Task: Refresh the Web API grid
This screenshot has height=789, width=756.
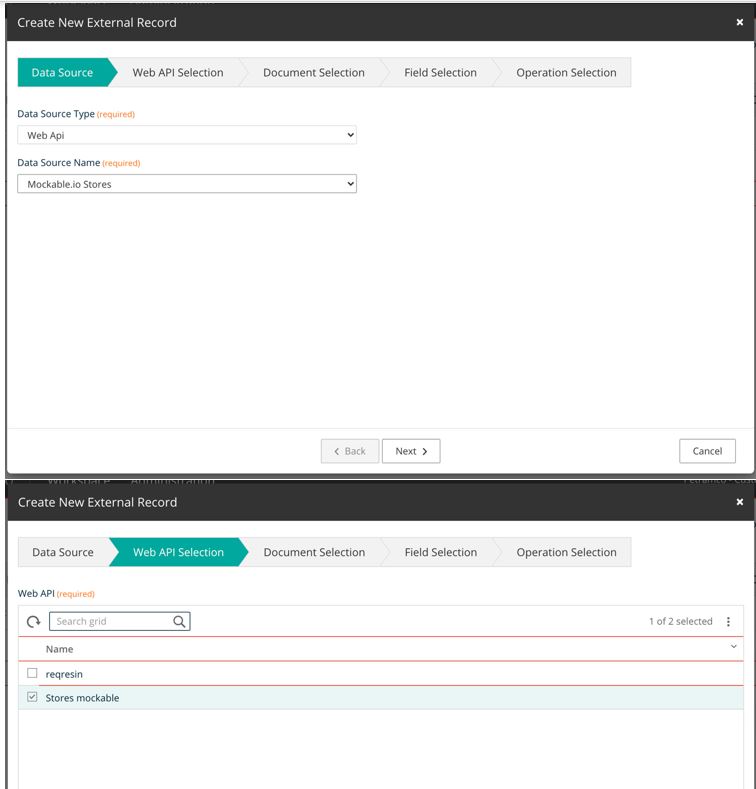Action: pos(33,622)
